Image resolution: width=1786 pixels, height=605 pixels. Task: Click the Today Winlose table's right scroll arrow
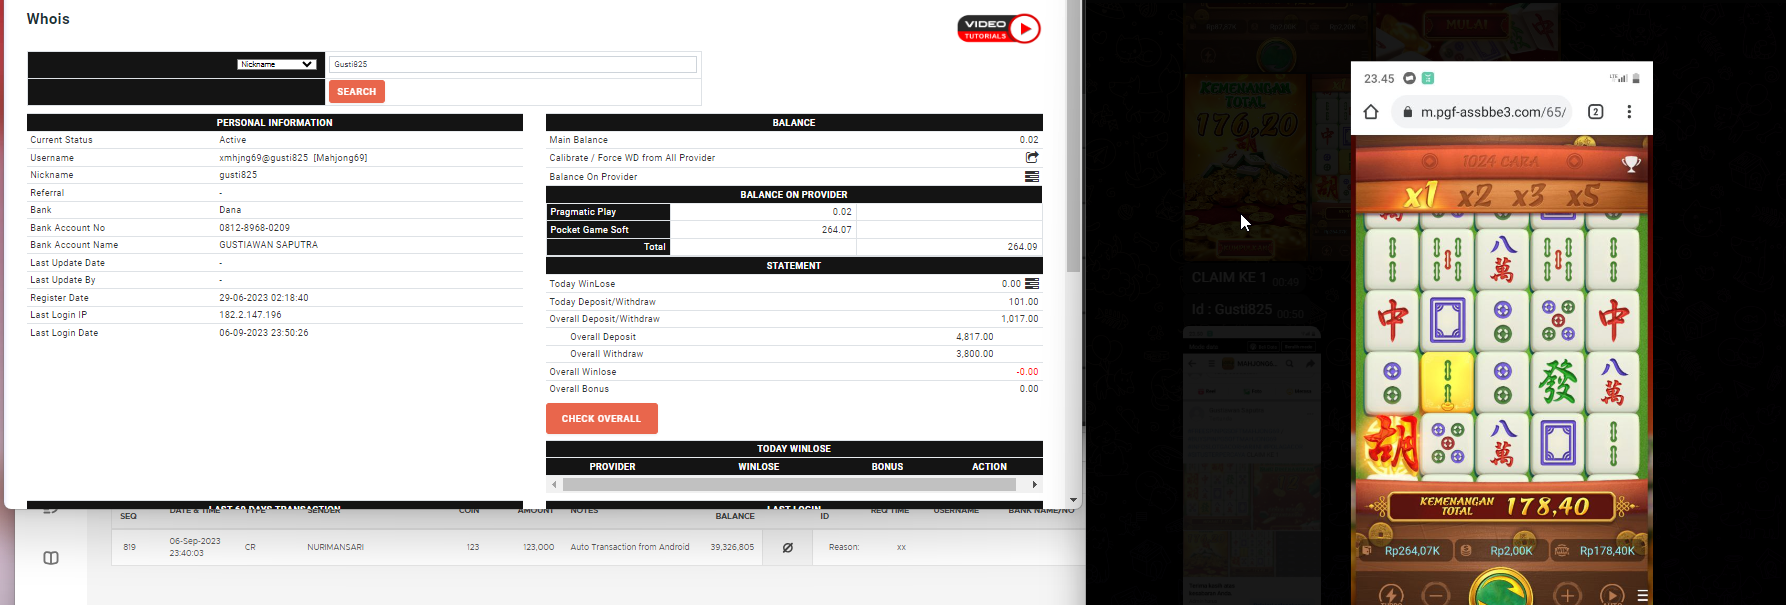(x=1034, y=484)
